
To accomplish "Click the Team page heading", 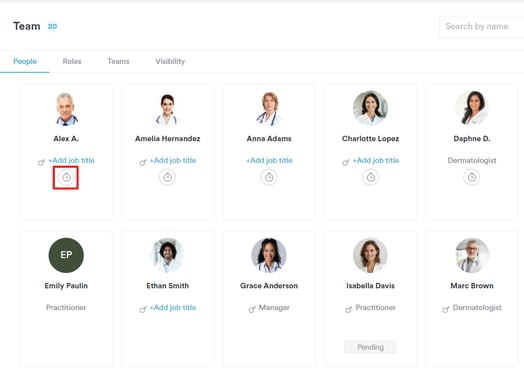I will (27, 26).
